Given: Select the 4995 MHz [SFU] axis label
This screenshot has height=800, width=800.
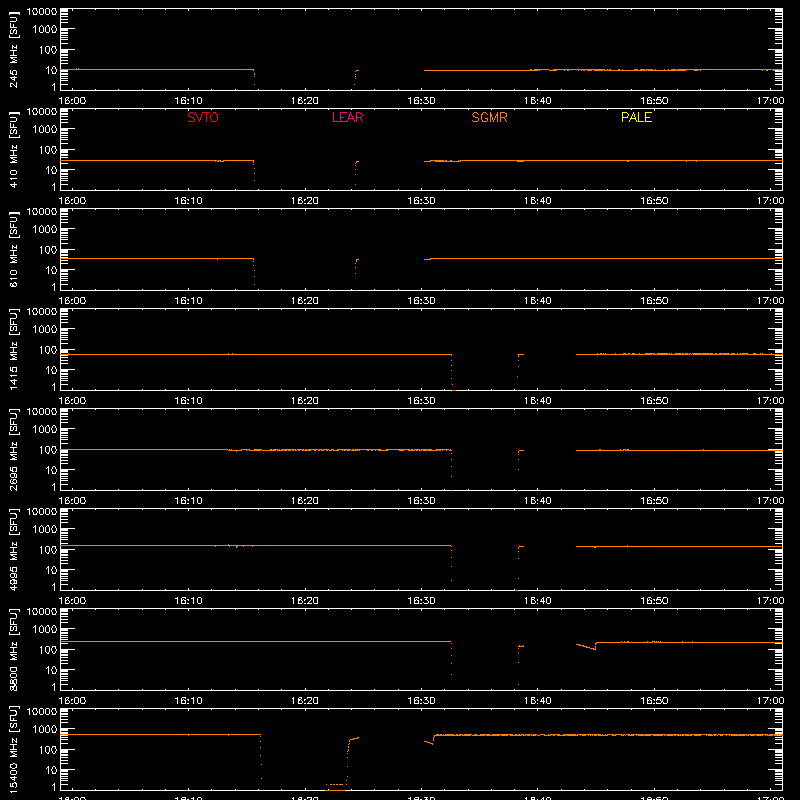Looking at the screenshot, I should click(x=14, y=549).
